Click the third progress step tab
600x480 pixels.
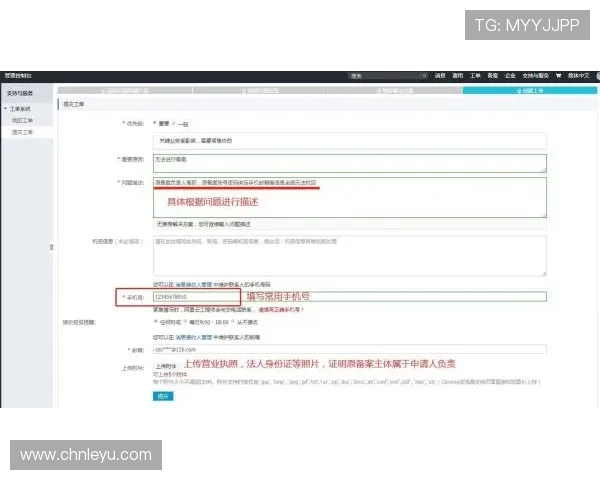tap(395, 91)
